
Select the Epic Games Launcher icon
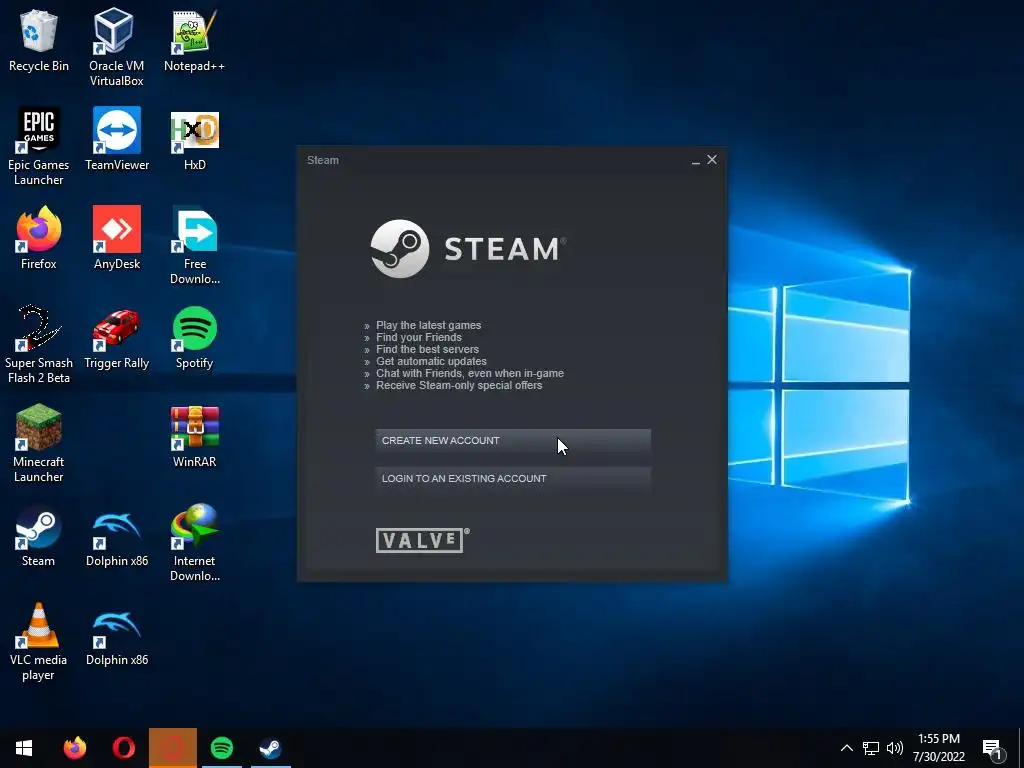click(39, 147)
